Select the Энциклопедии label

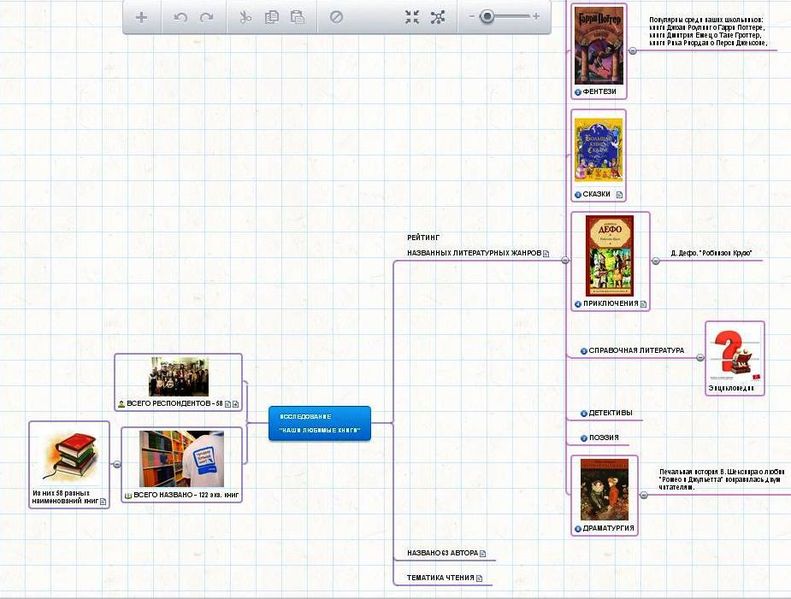tap(731, 388)
